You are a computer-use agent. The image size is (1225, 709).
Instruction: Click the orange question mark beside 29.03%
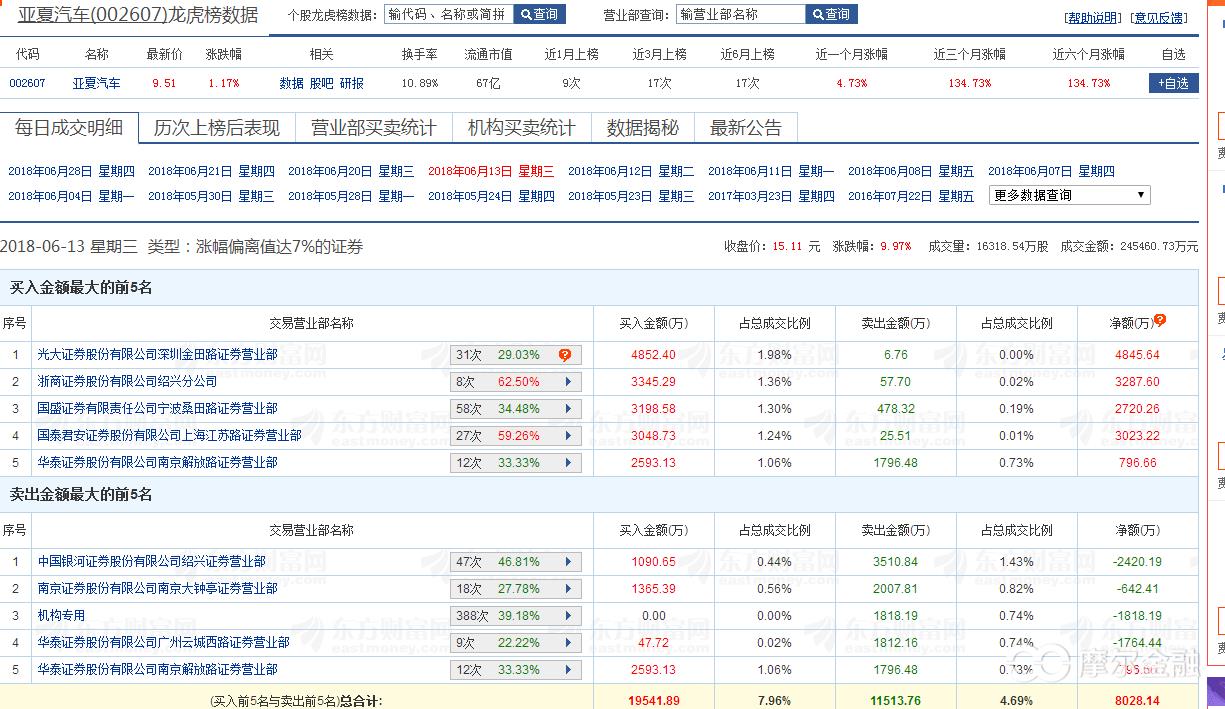pyautogui.click(x=565, y=355)
